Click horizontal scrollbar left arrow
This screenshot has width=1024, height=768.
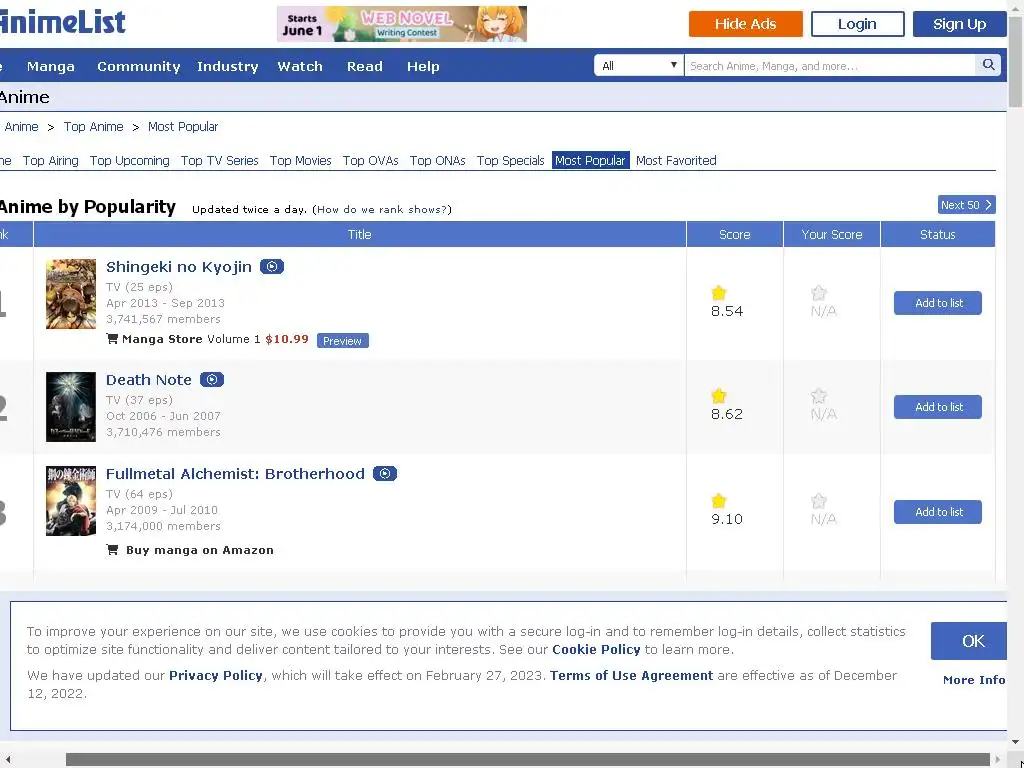point(7,759)
